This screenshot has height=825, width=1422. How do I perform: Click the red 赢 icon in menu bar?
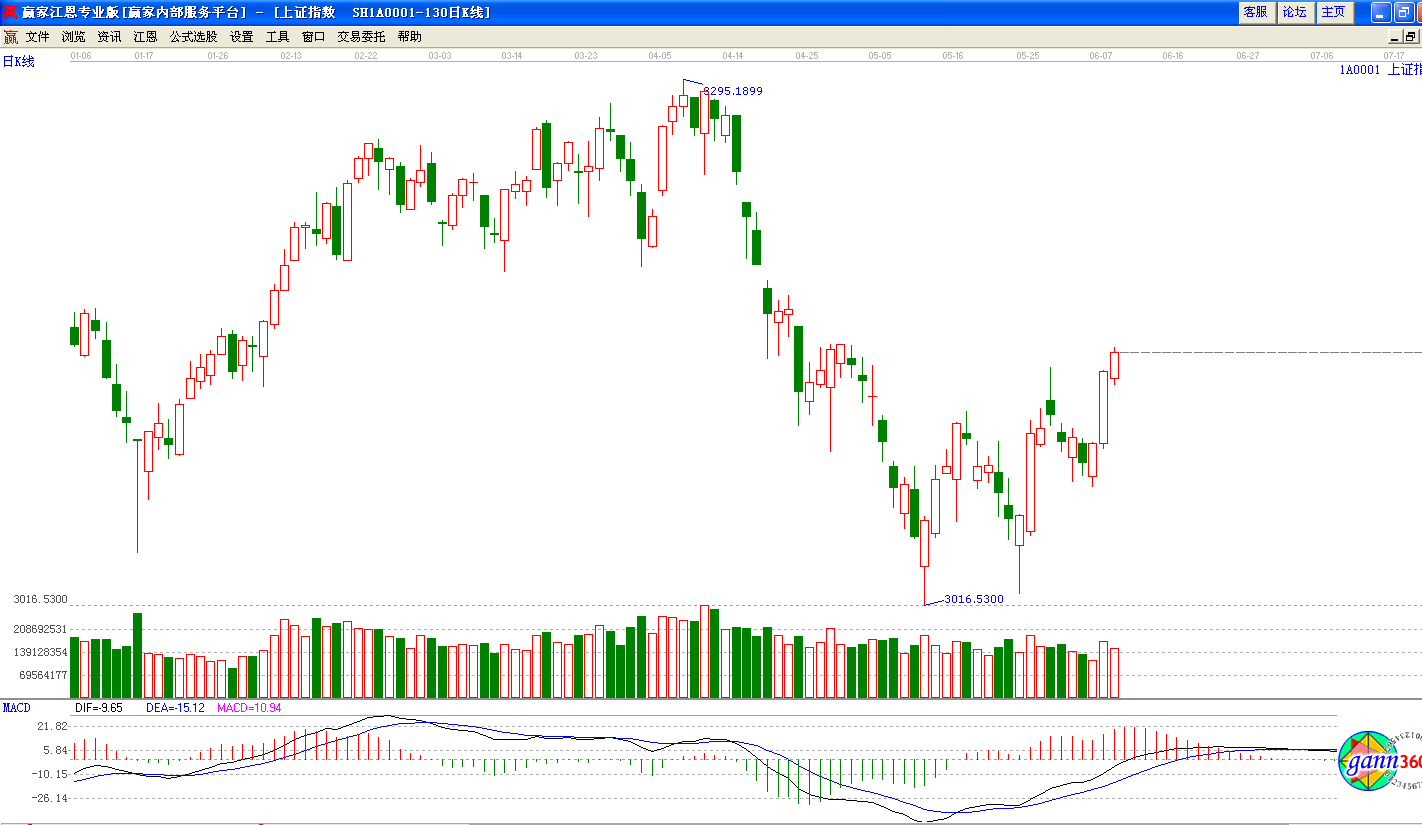[x=10, y=37]
